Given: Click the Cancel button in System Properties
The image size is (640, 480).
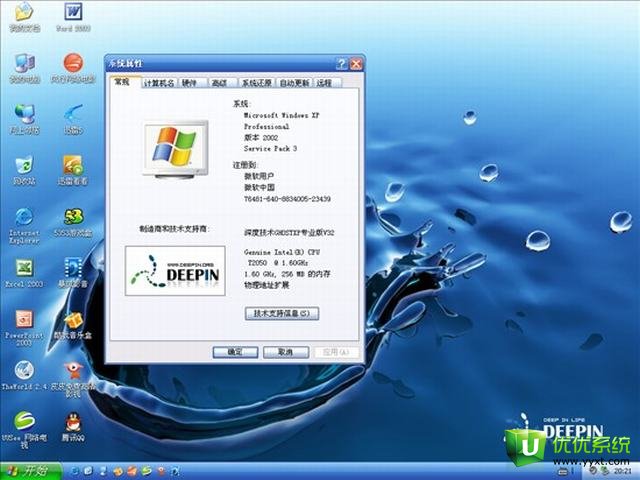Looking at the screenshot, I should point(286,352).
